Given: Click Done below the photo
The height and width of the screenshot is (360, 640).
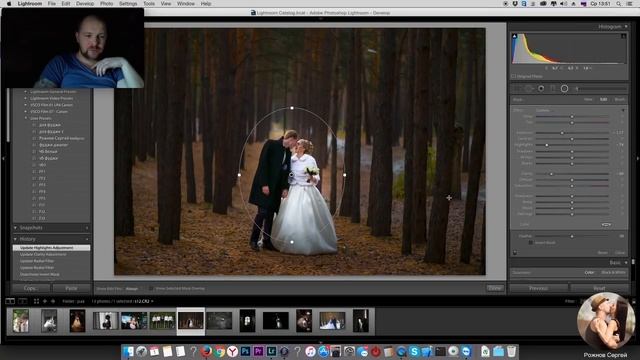Looking at the screenshot, I should click(x=495, y=288).
